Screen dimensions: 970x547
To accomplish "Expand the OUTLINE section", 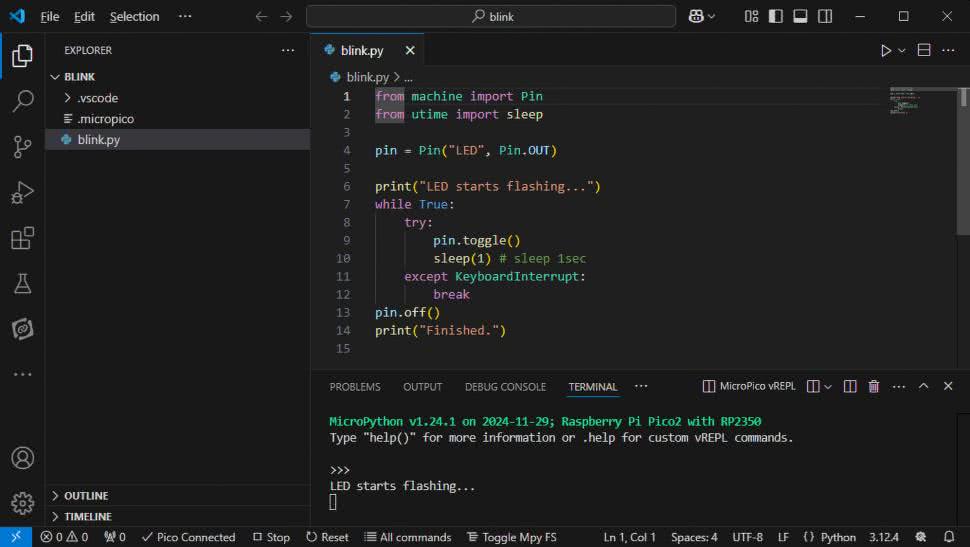I will pos(86,496).
